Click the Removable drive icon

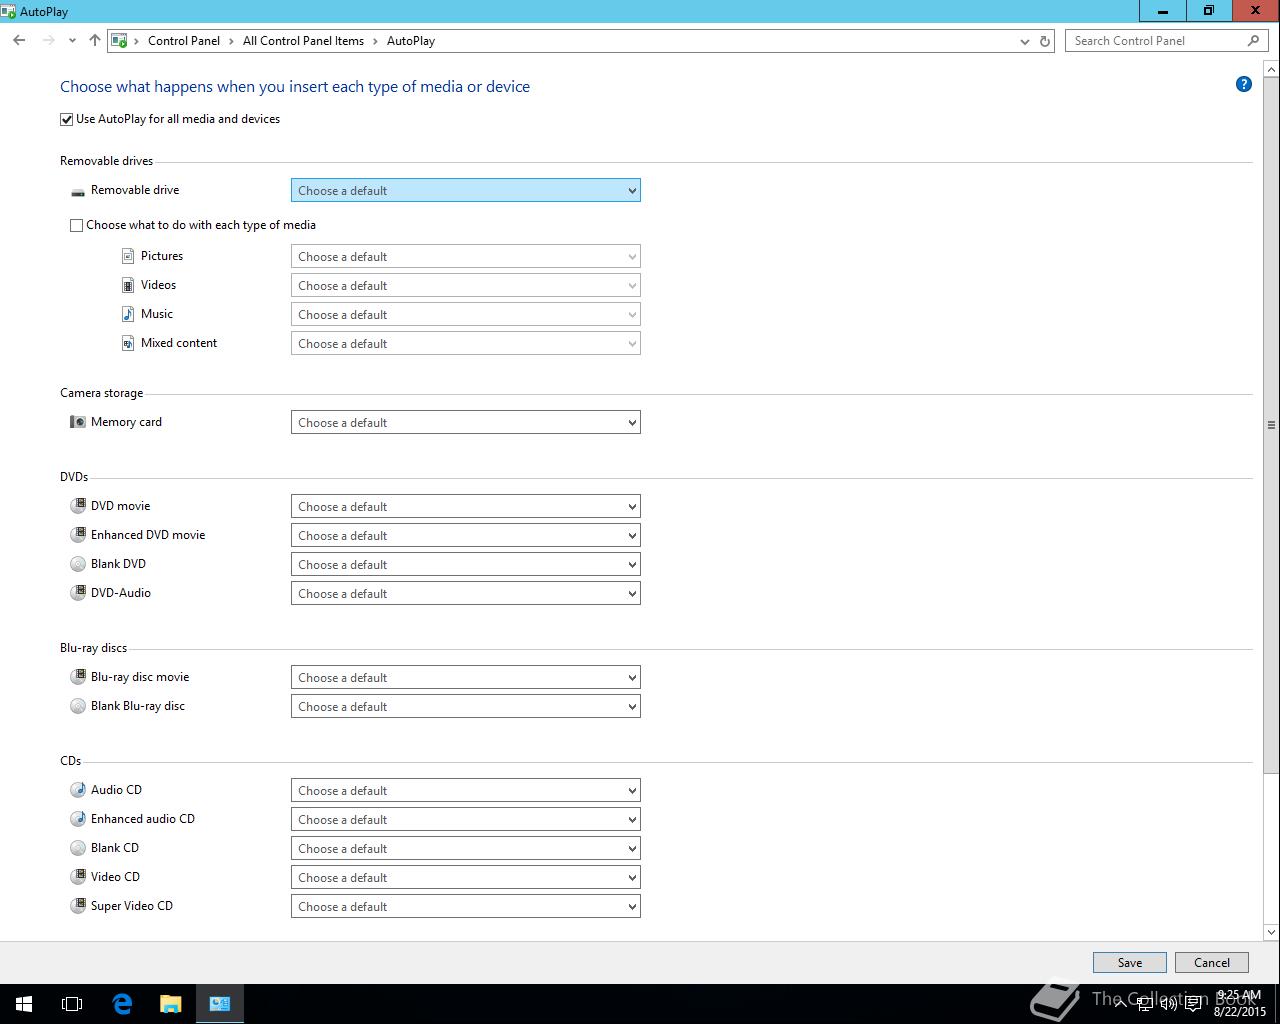(x=78, y=191)
